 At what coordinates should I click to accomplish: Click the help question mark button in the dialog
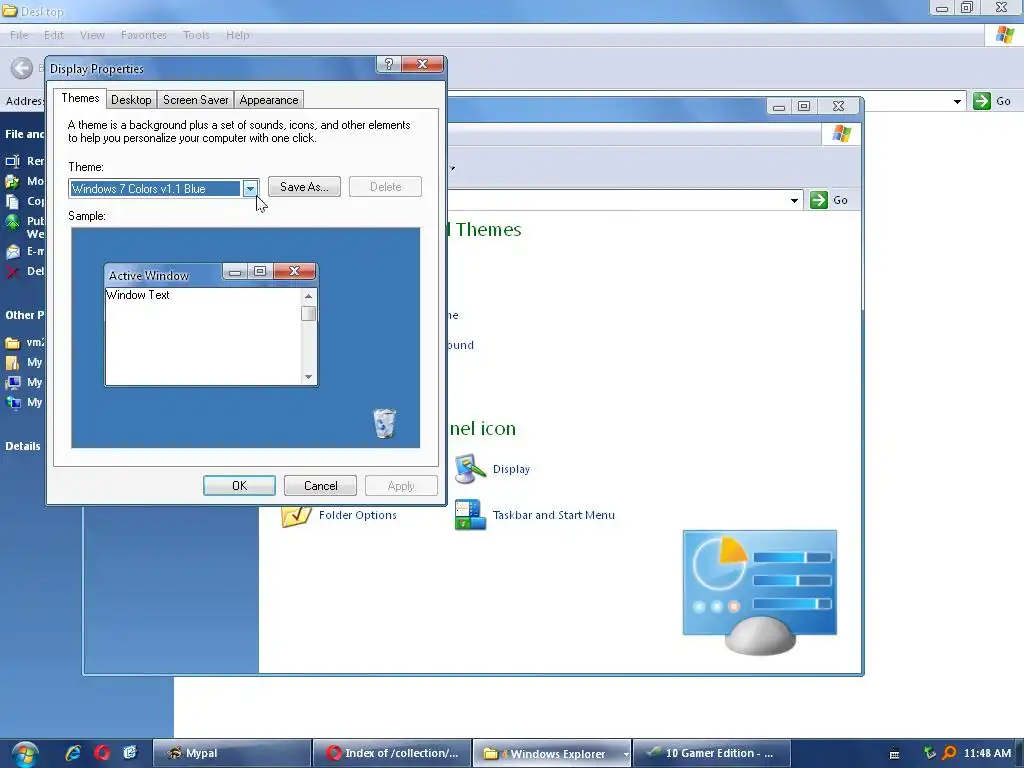click(389, 64)
